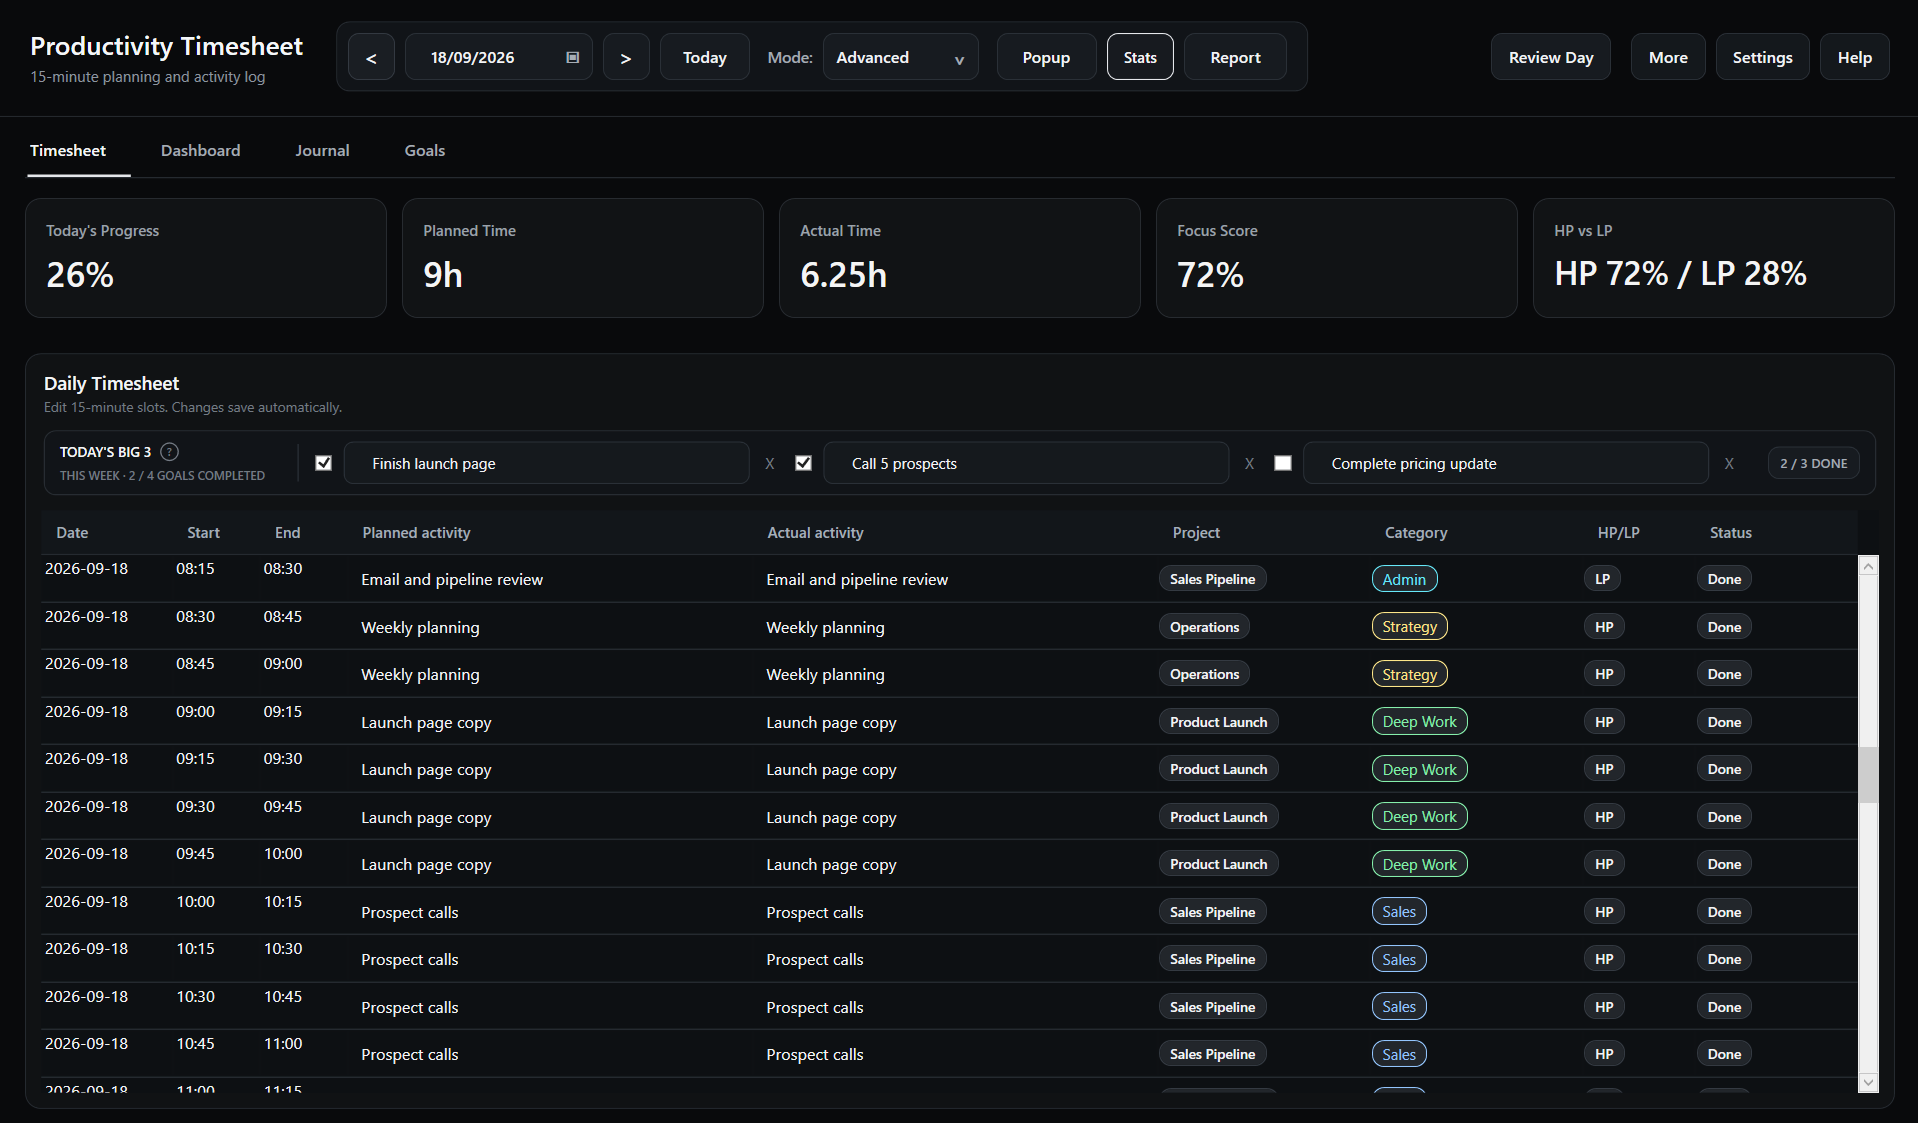Image resolution: width=1918 pixels, height=1123 pixels.
Task: Toggle the Stats button
Action: [1140, 57]
